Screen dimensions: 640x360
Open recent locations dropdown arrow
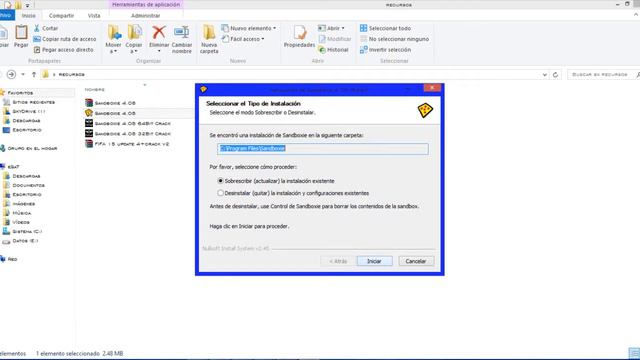pyautogui.click(x=23, y=74)
